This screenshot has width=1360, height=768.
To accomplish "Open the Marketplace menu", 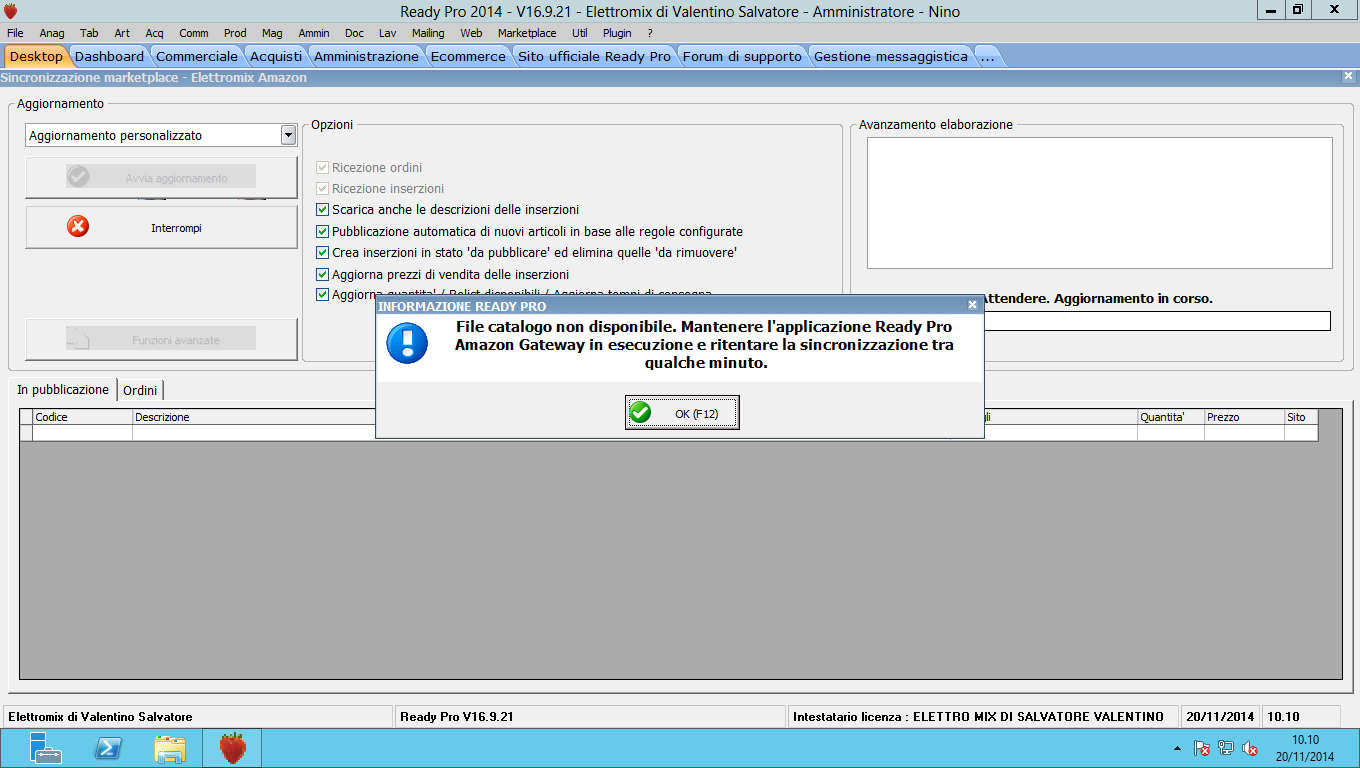I will (x=527, y=33).
